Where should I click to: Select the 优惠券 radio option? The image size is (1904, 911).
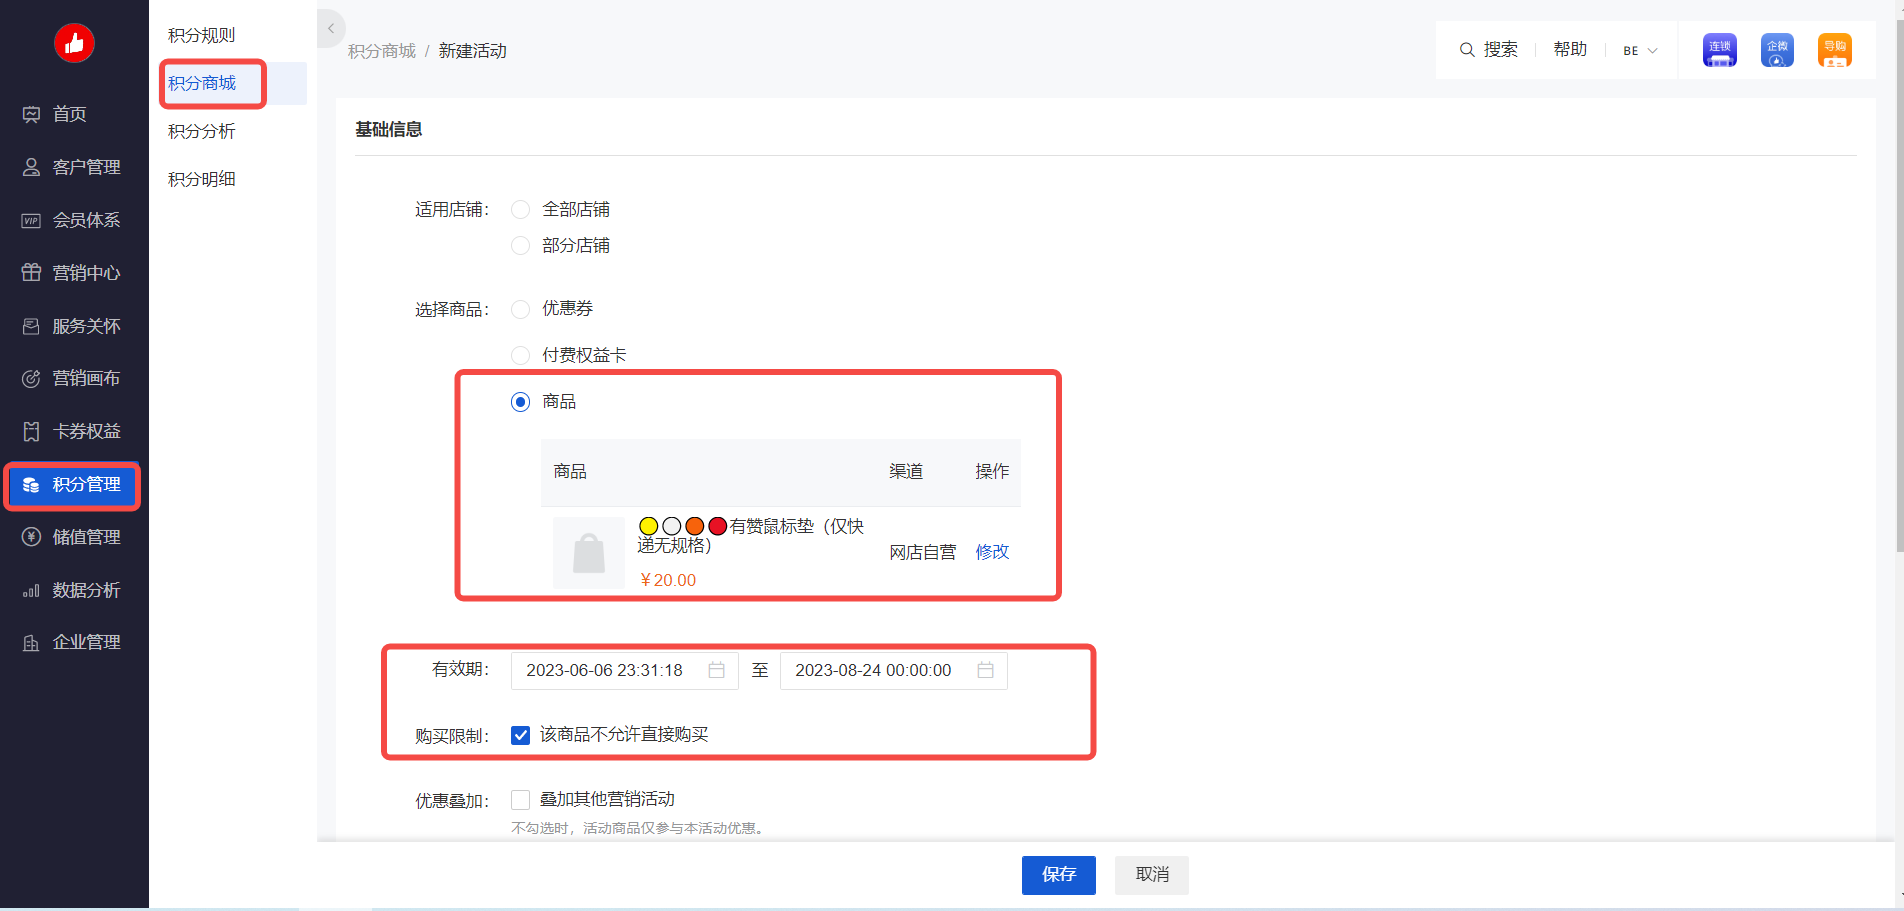click(x=520, y=309)
